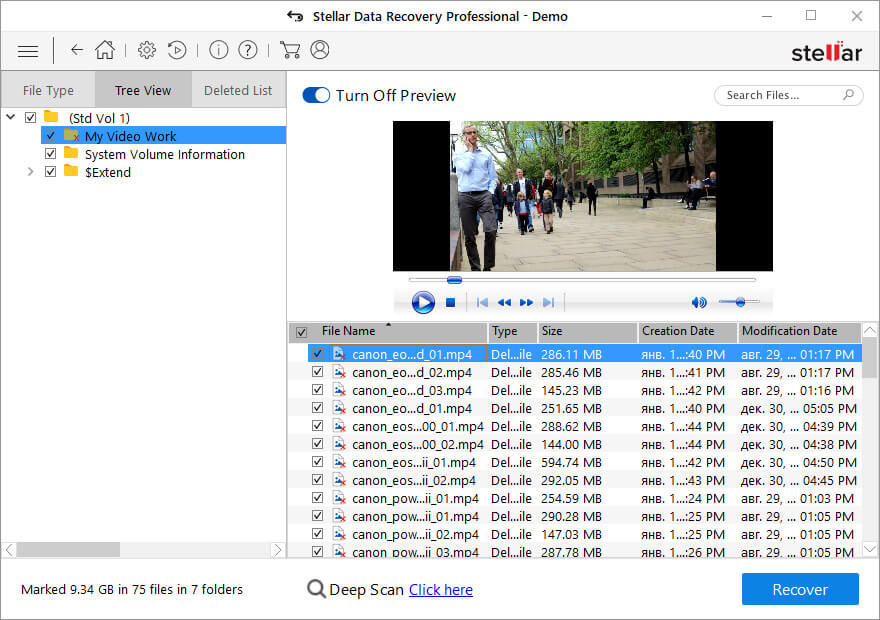Click the search magnifier icon
The image size is (880, 620).
coord(849,94)
